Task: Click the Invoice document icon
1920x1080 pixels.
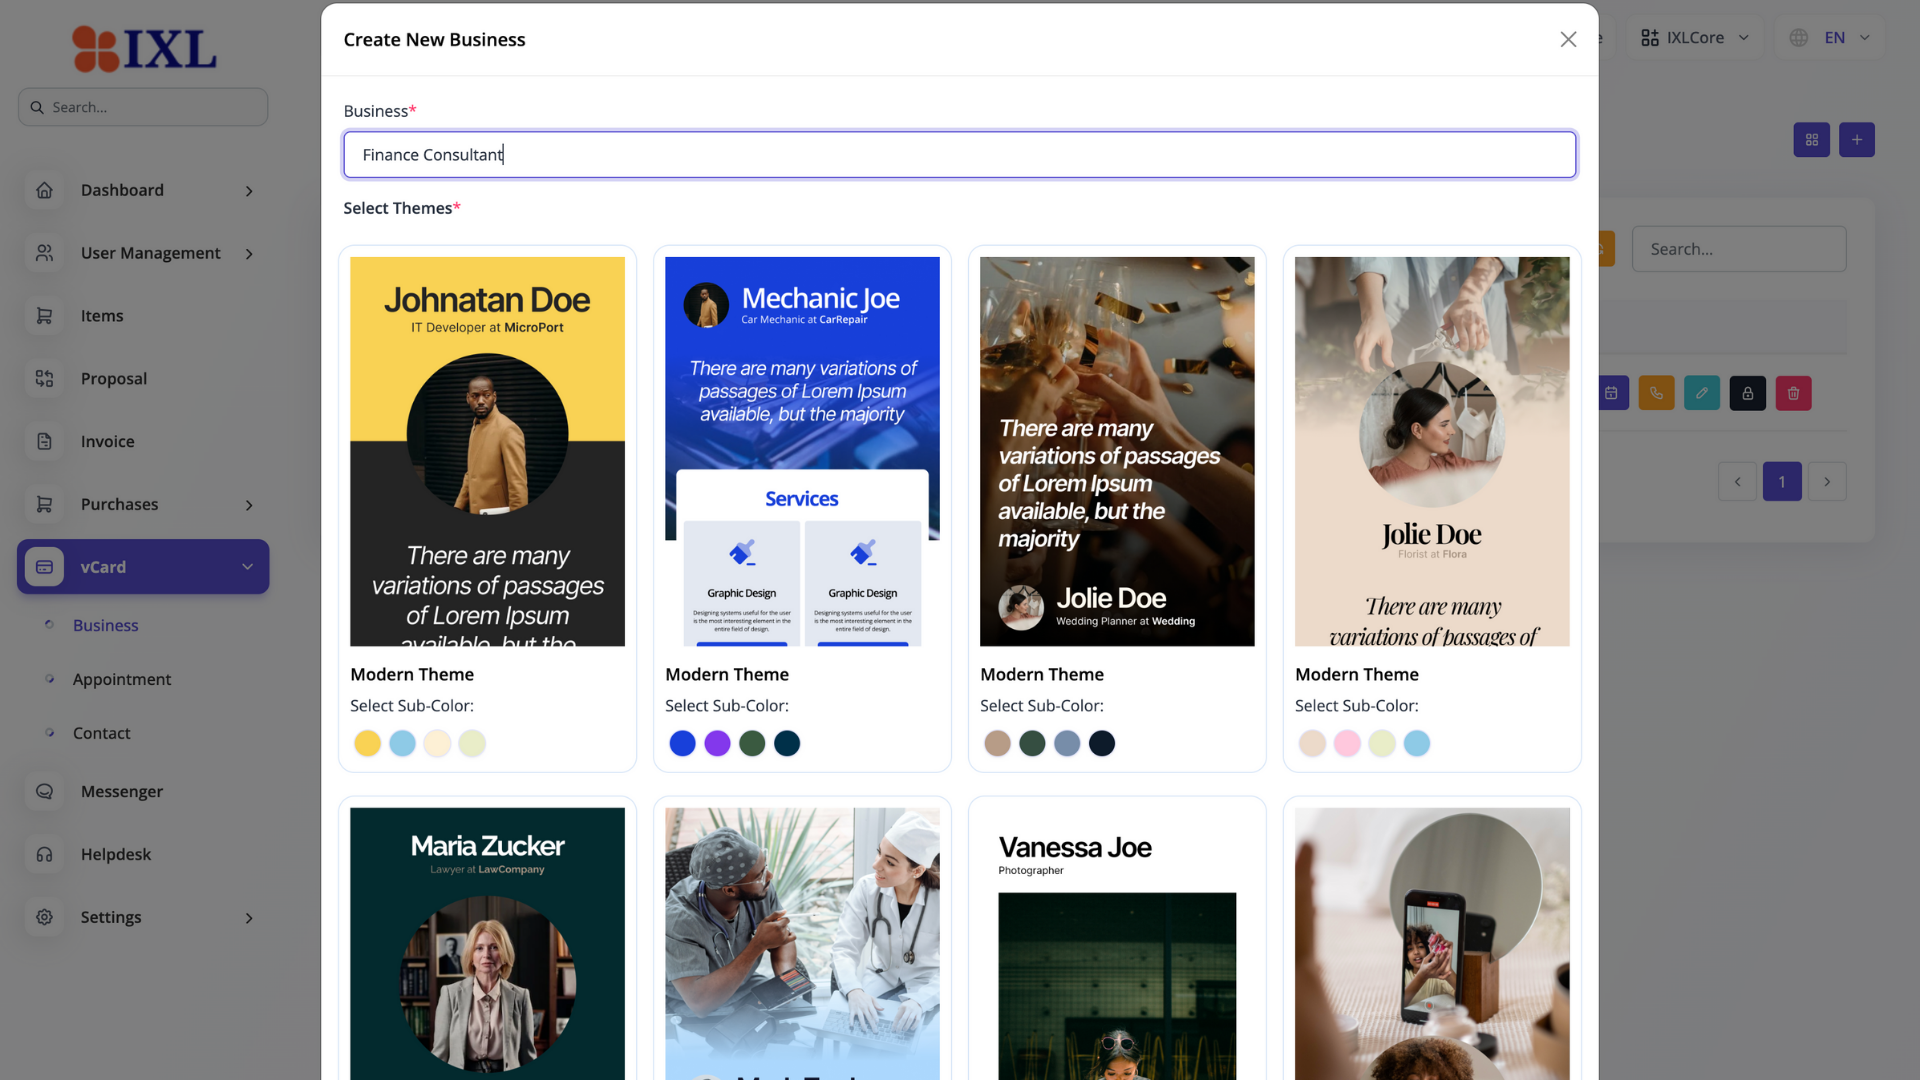Action: (44, 441)
